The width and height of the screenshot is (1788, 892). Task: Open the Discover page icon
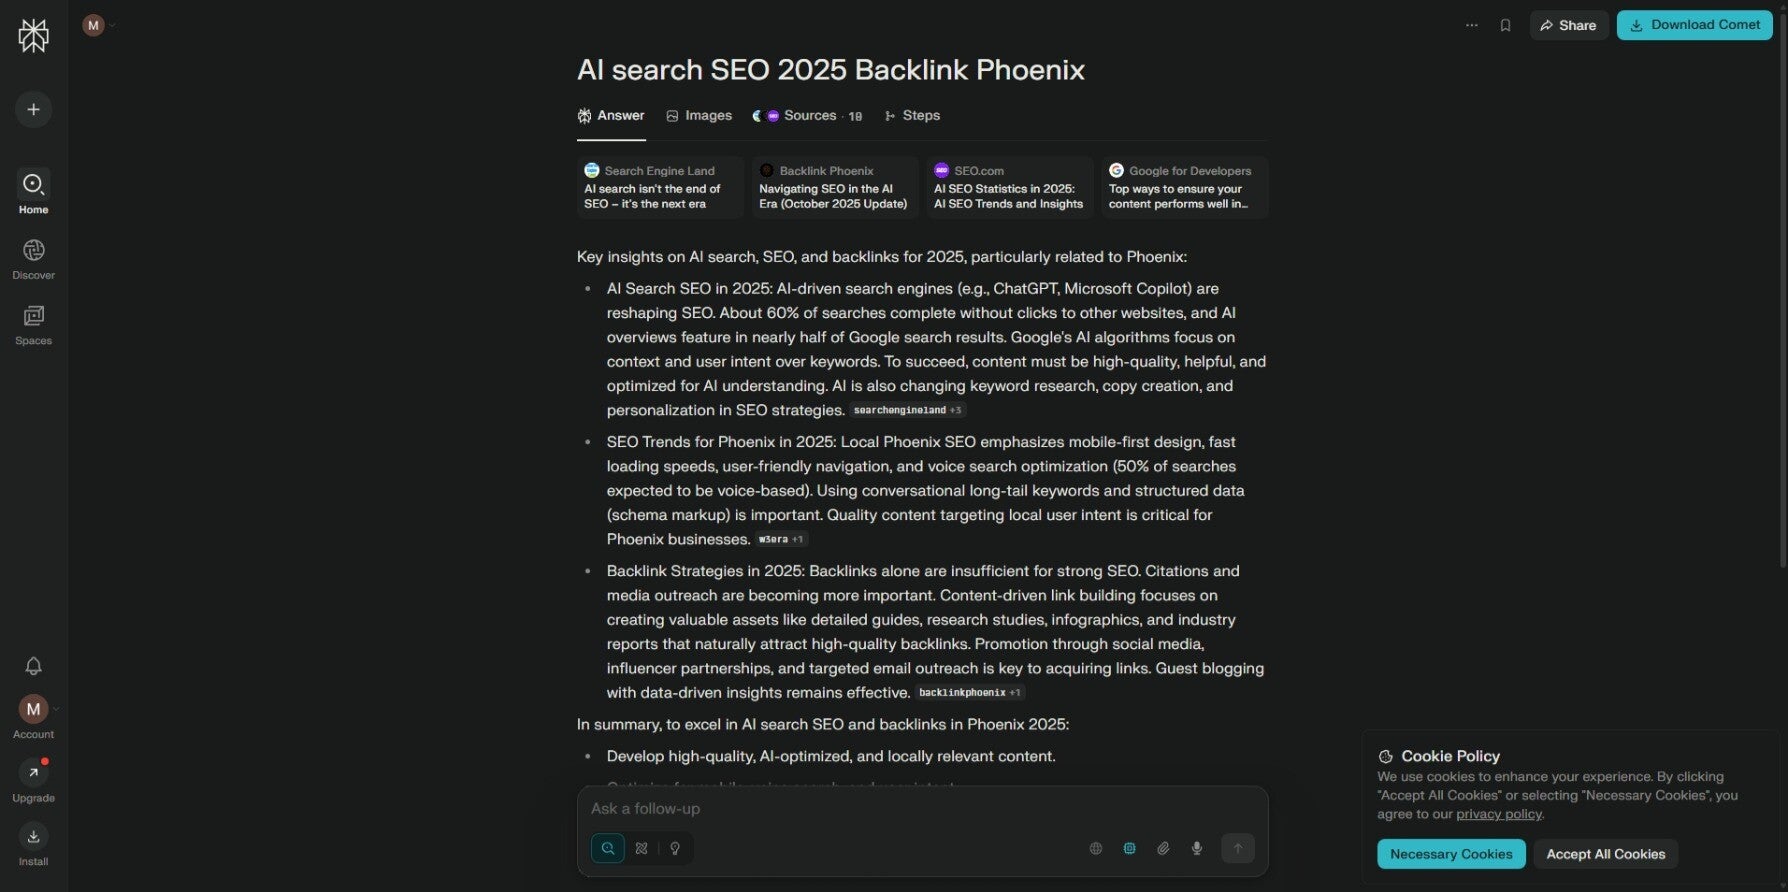[x=33, y=250]
